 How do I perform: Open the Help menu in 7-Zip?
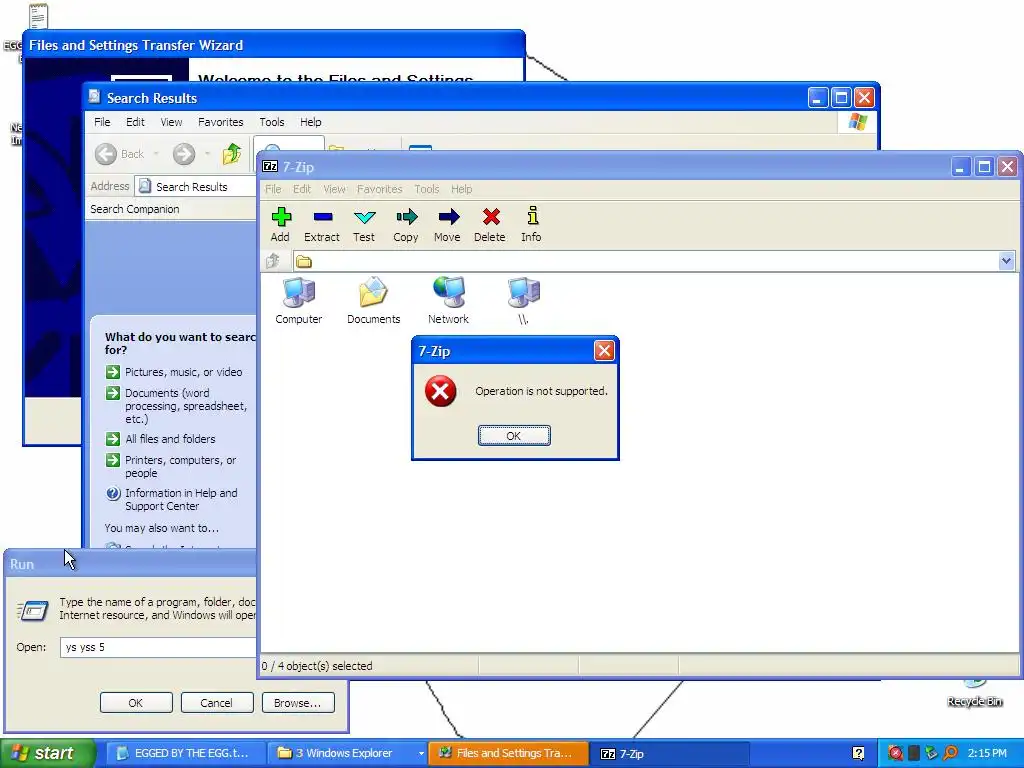tap(462, 189)
